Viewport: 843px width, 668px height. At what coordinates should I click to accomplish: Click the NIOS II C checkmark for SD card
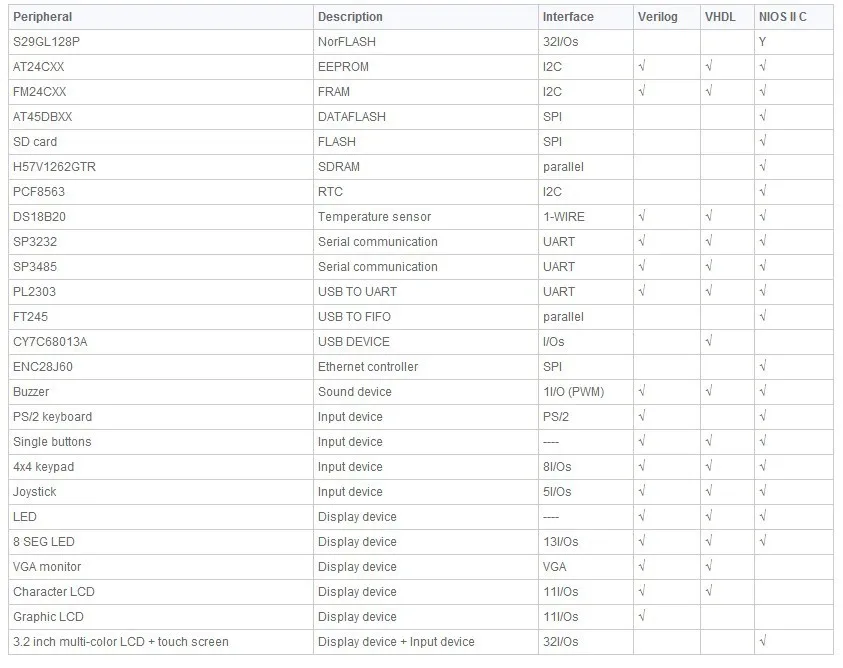point(763,141)
